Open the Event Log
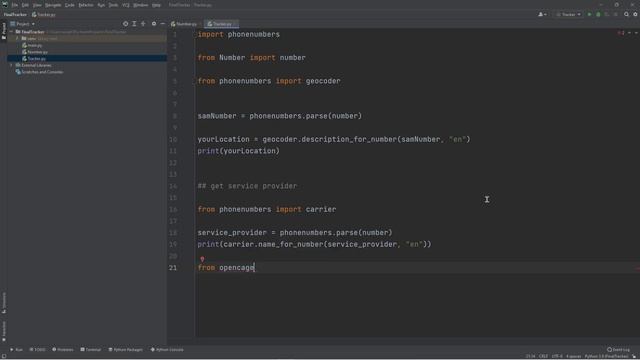The width and height of the screenshot is (640, 360). click(618, 350)
